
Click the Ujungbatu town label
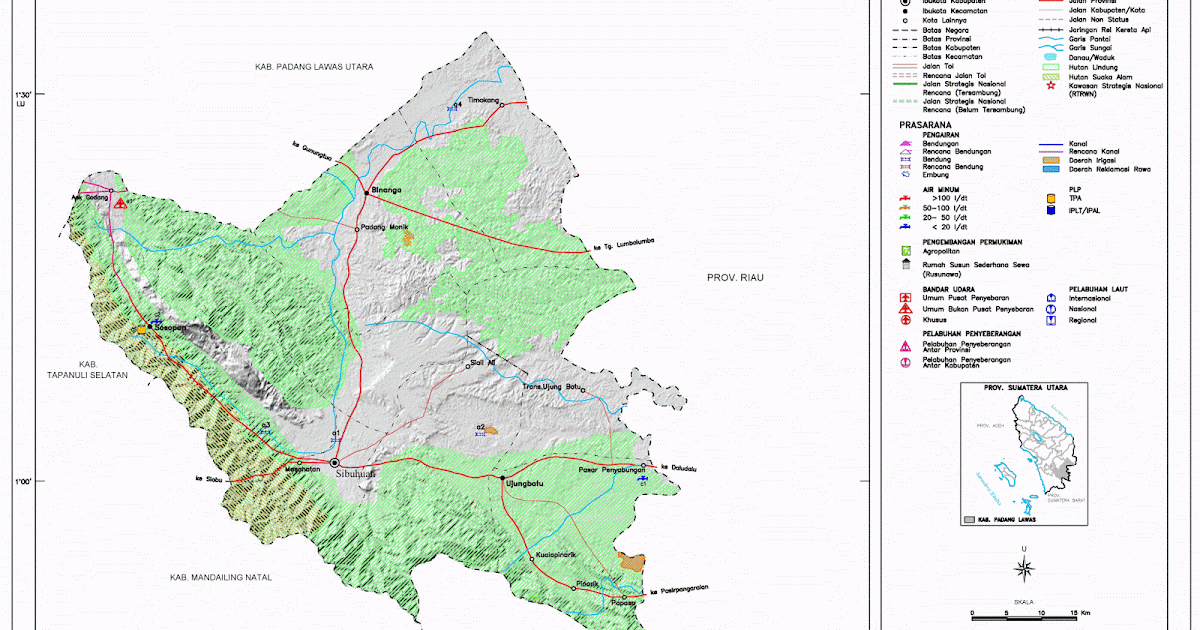527,482
